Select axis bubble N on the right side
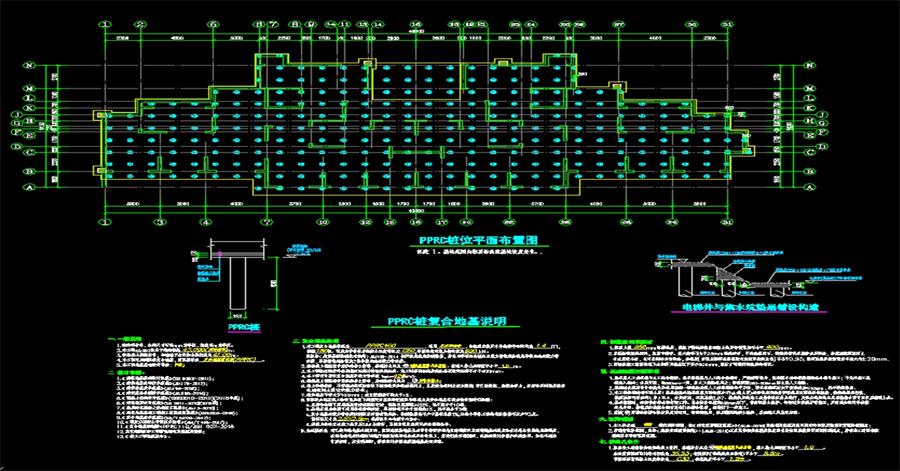Image resolution: width=900 pixels, height=471 pixels. tap(807, 67)
